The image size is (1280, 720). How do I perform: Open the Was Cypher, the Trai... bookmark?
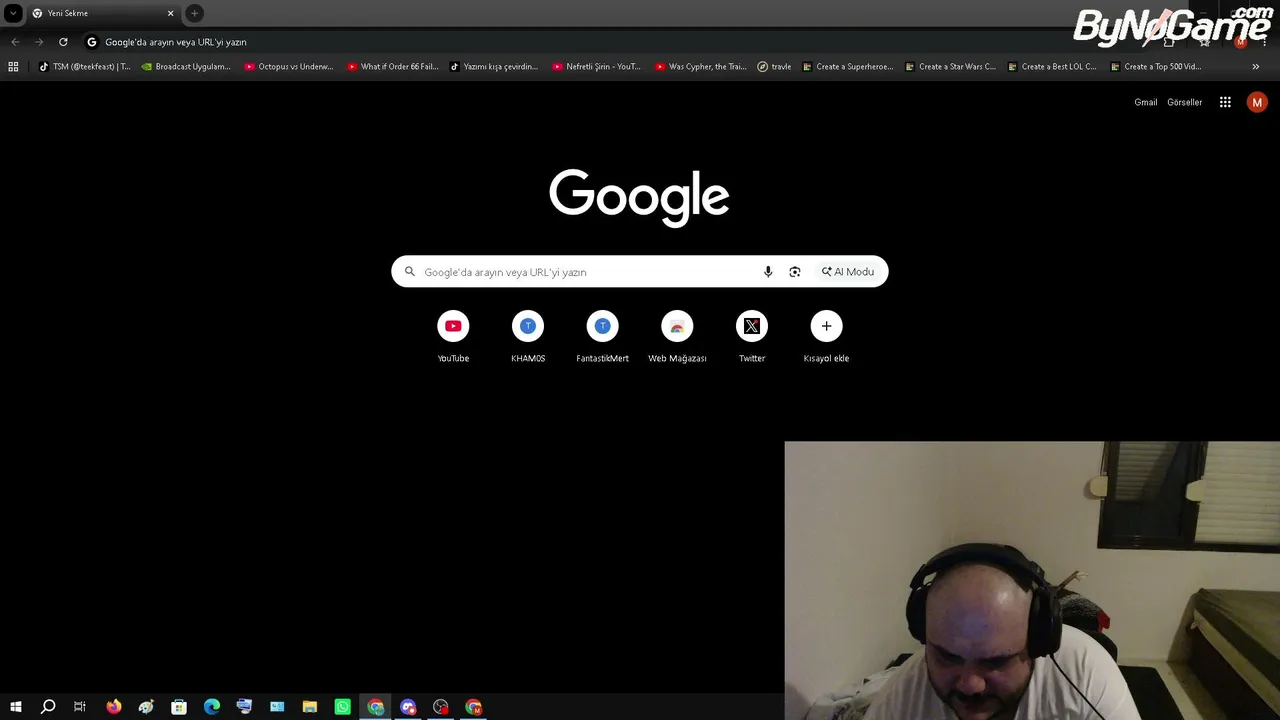click(701, 67)
